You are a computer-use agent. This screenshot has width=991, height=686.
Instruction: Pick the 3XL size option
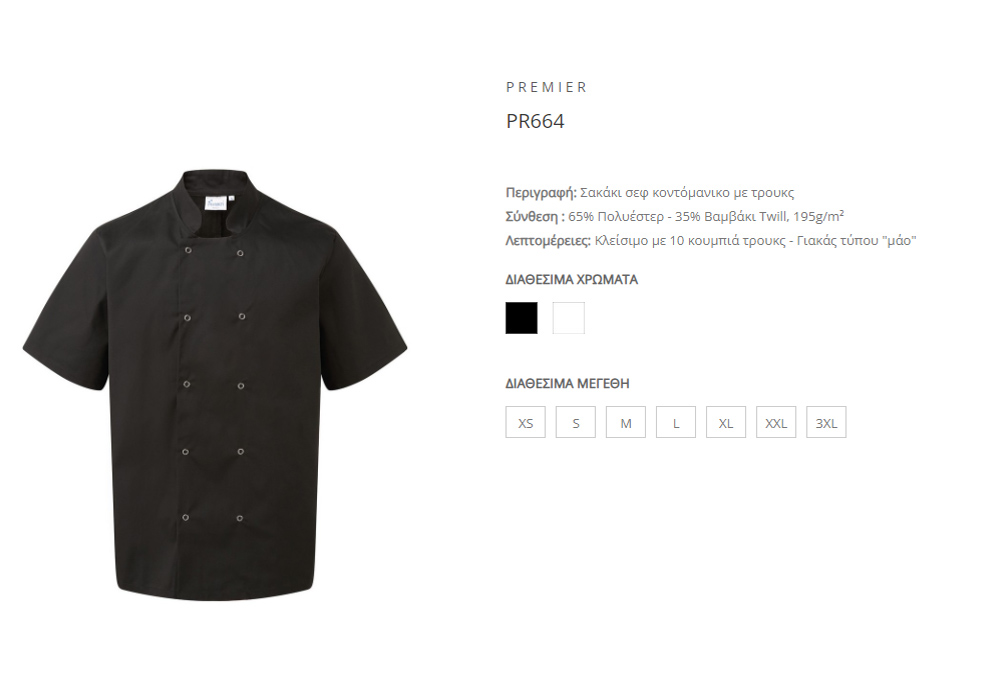[x=826, y=422]
